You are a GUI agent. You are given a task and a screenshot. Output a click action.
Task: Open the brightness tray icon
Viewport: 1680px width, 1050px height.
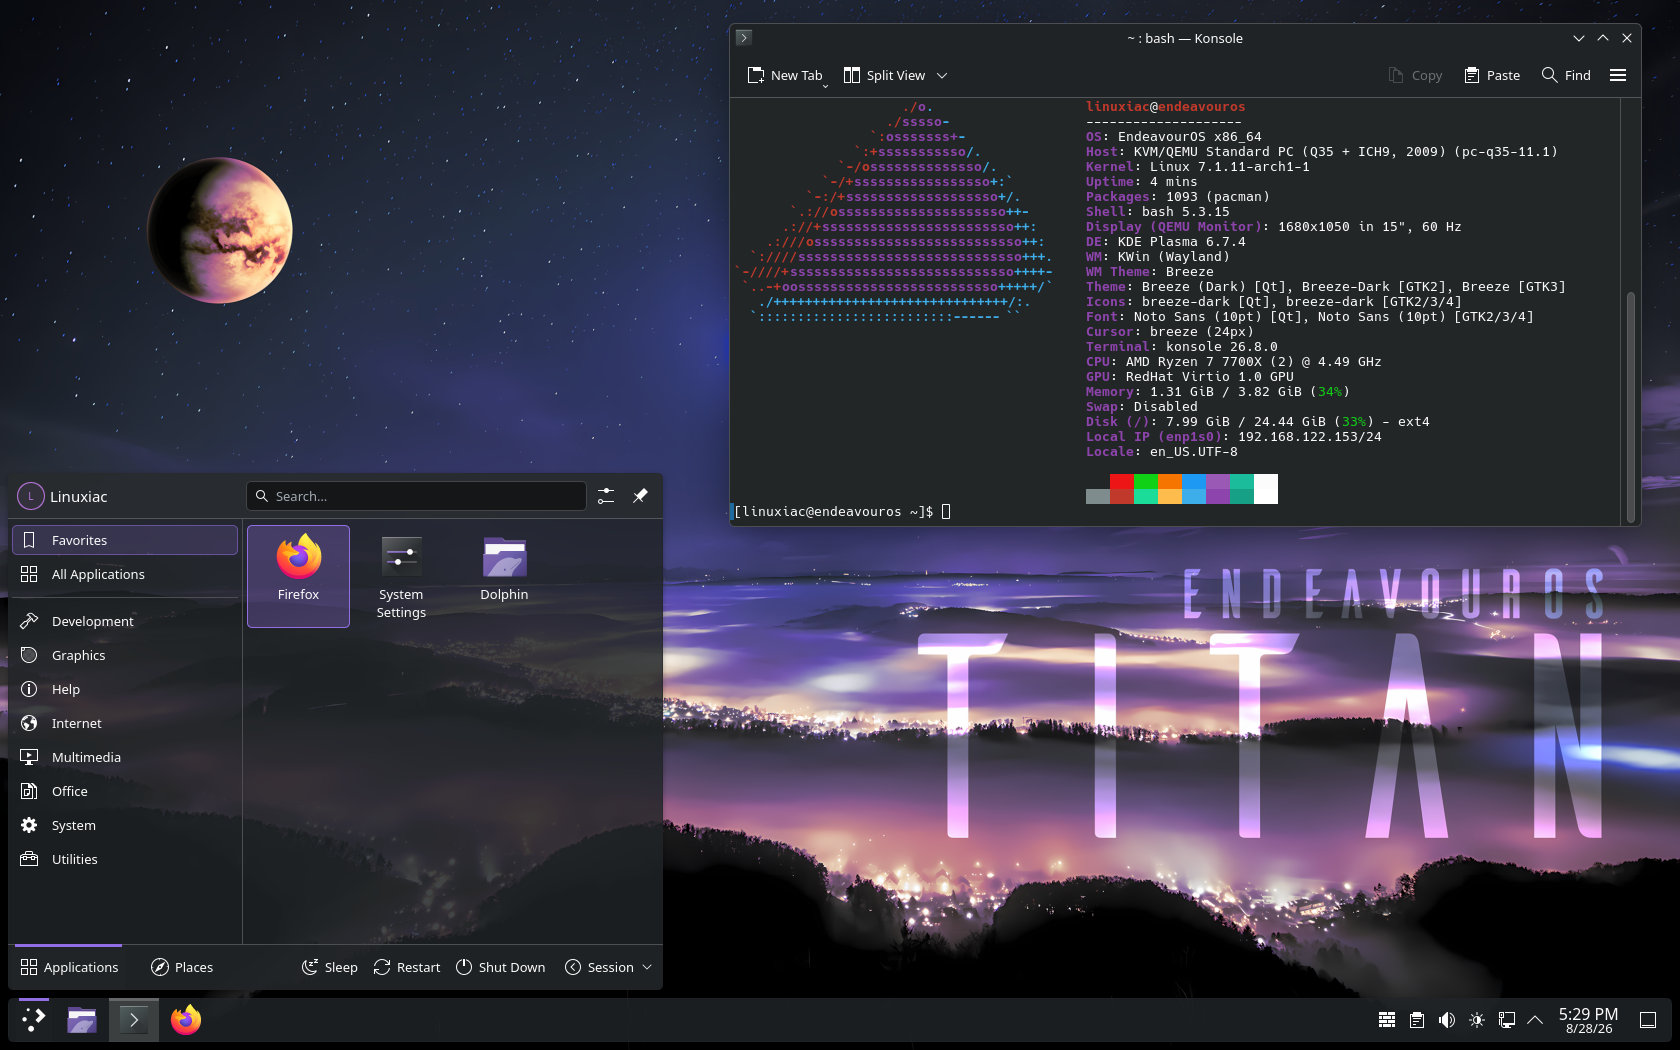tap(1477, 1020)
